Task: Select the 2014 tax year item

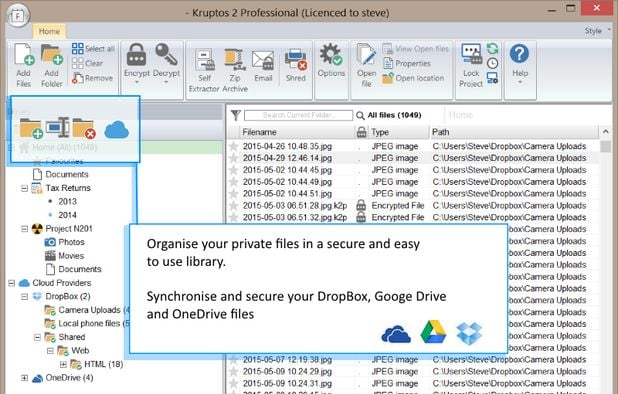Action: pos(67,215)
